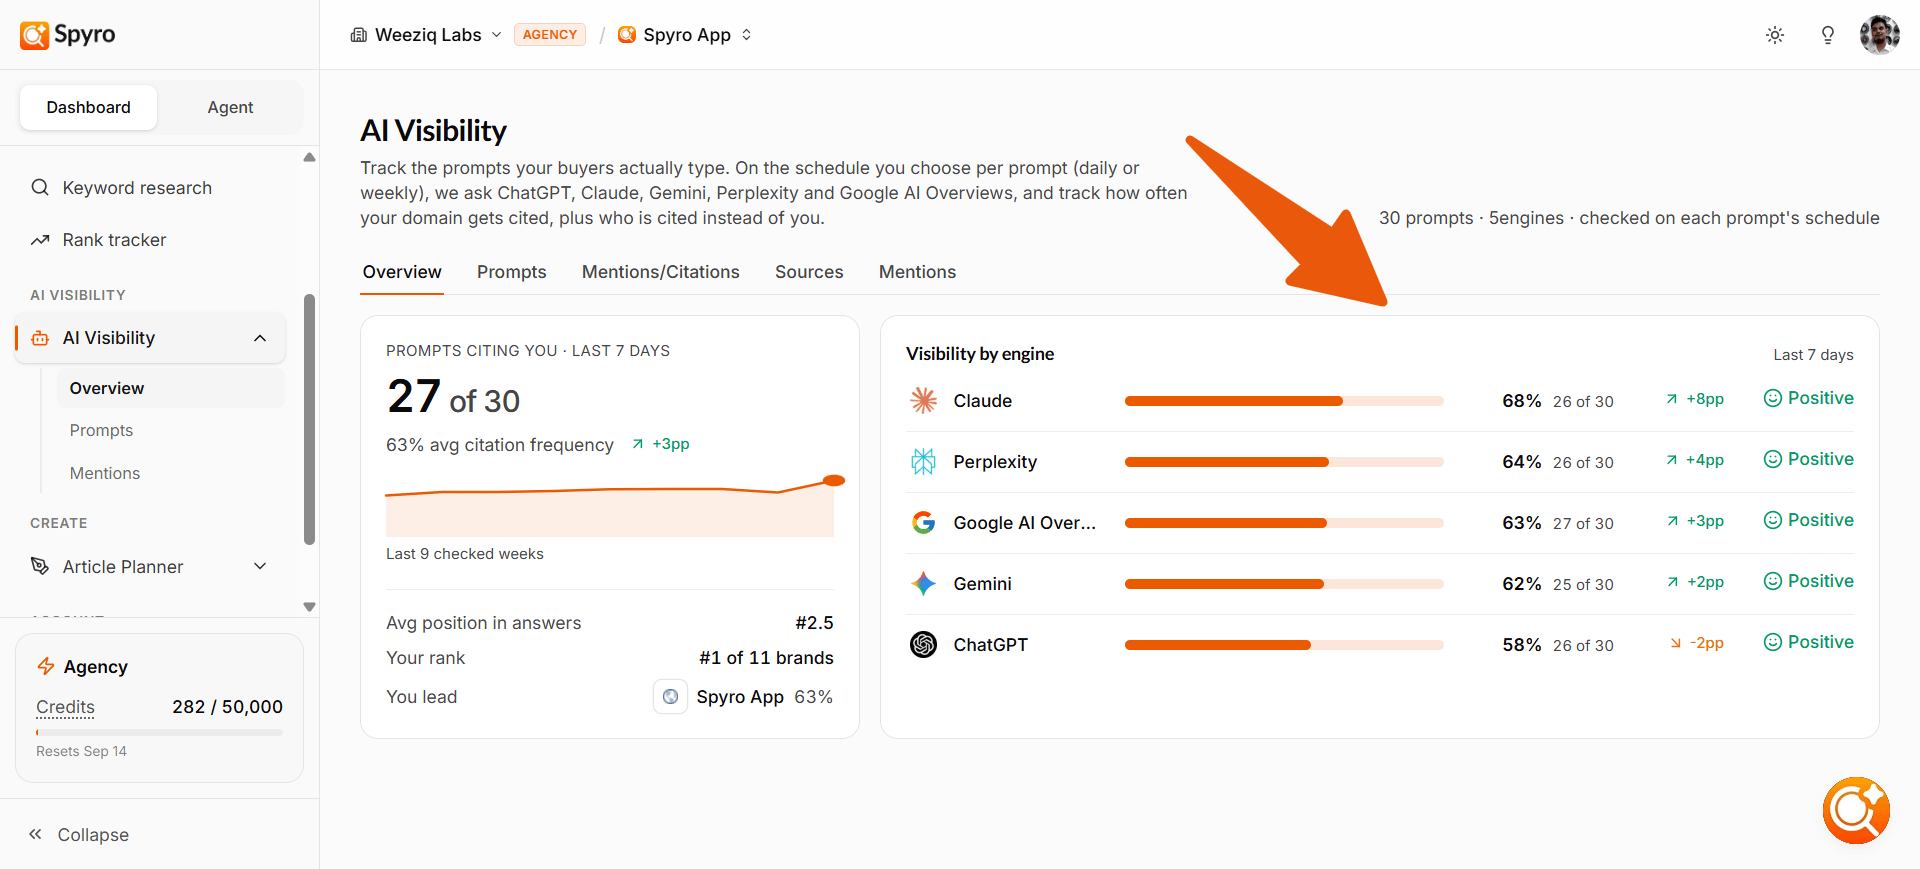Switch to the Dashboard toggle

click(x=88, y=107)
